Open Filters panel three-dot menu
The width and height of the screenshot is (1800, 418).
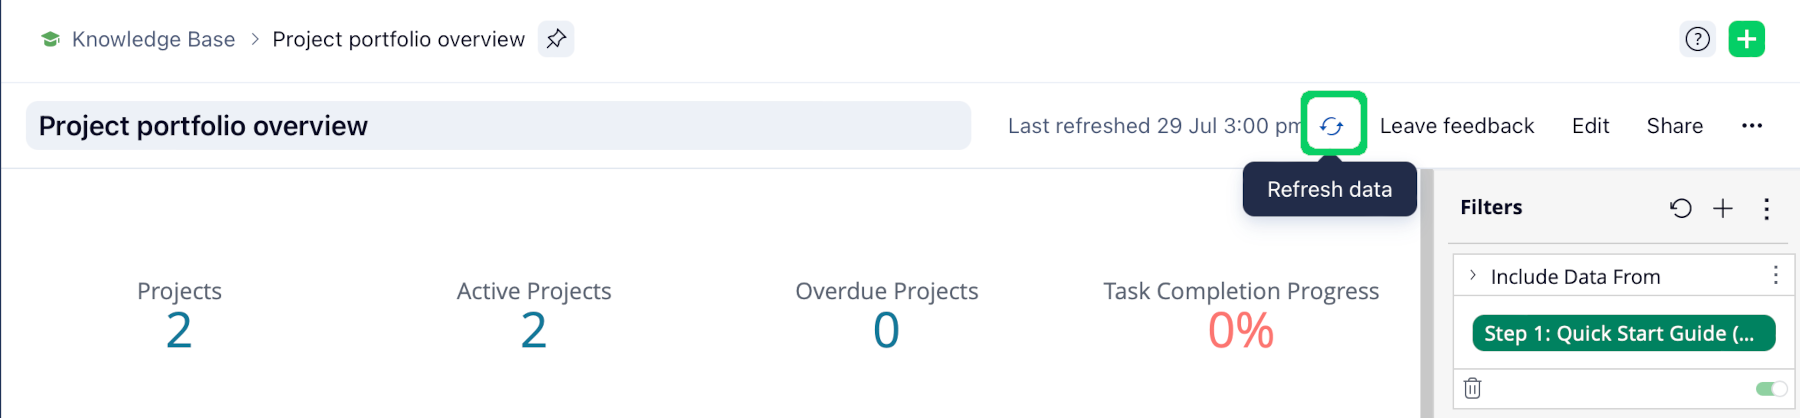click(1767, 208)
